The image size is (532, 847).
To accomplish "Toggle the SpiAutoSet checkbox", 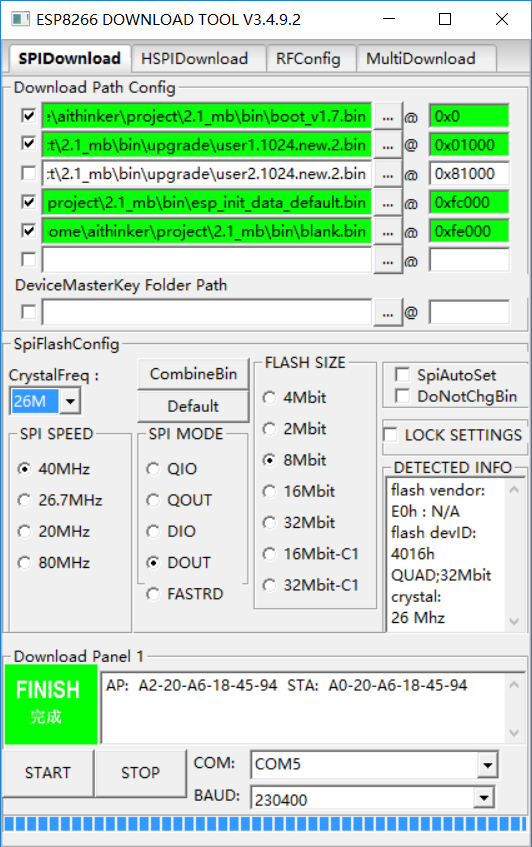I will [x=402, y=374].
